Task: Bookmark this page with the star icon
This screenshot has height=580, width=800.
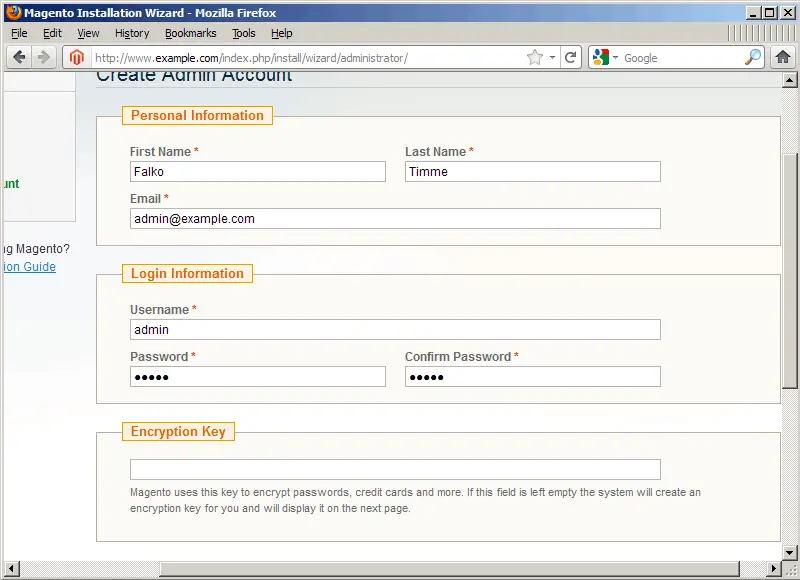Action: click(535, 57)
